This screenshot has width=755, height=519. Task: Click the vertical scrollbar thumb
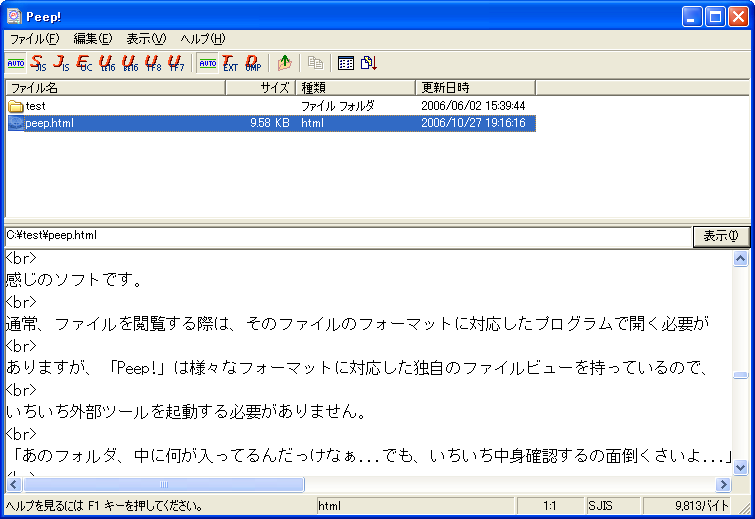click(x=741, y=376)
